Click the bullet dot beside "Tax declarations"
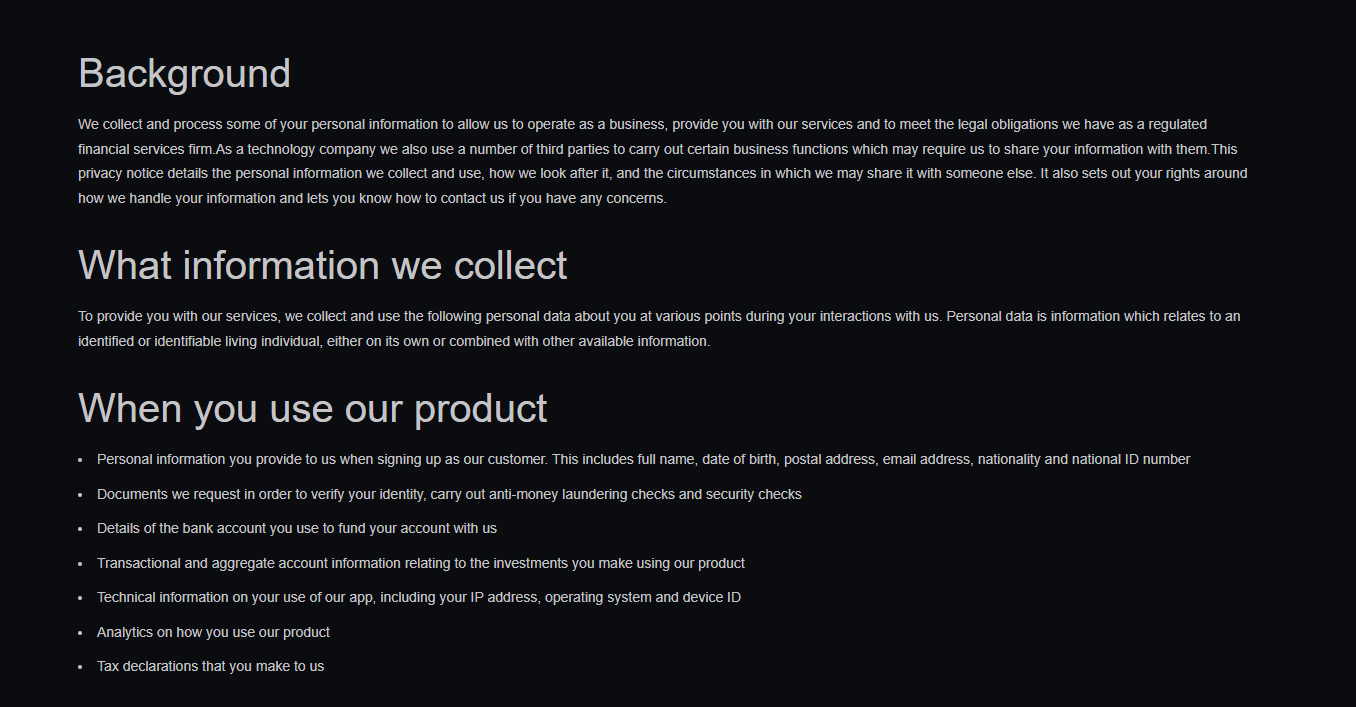The width and height of the screenshot is (1356, 707). [x=80, y=667]
